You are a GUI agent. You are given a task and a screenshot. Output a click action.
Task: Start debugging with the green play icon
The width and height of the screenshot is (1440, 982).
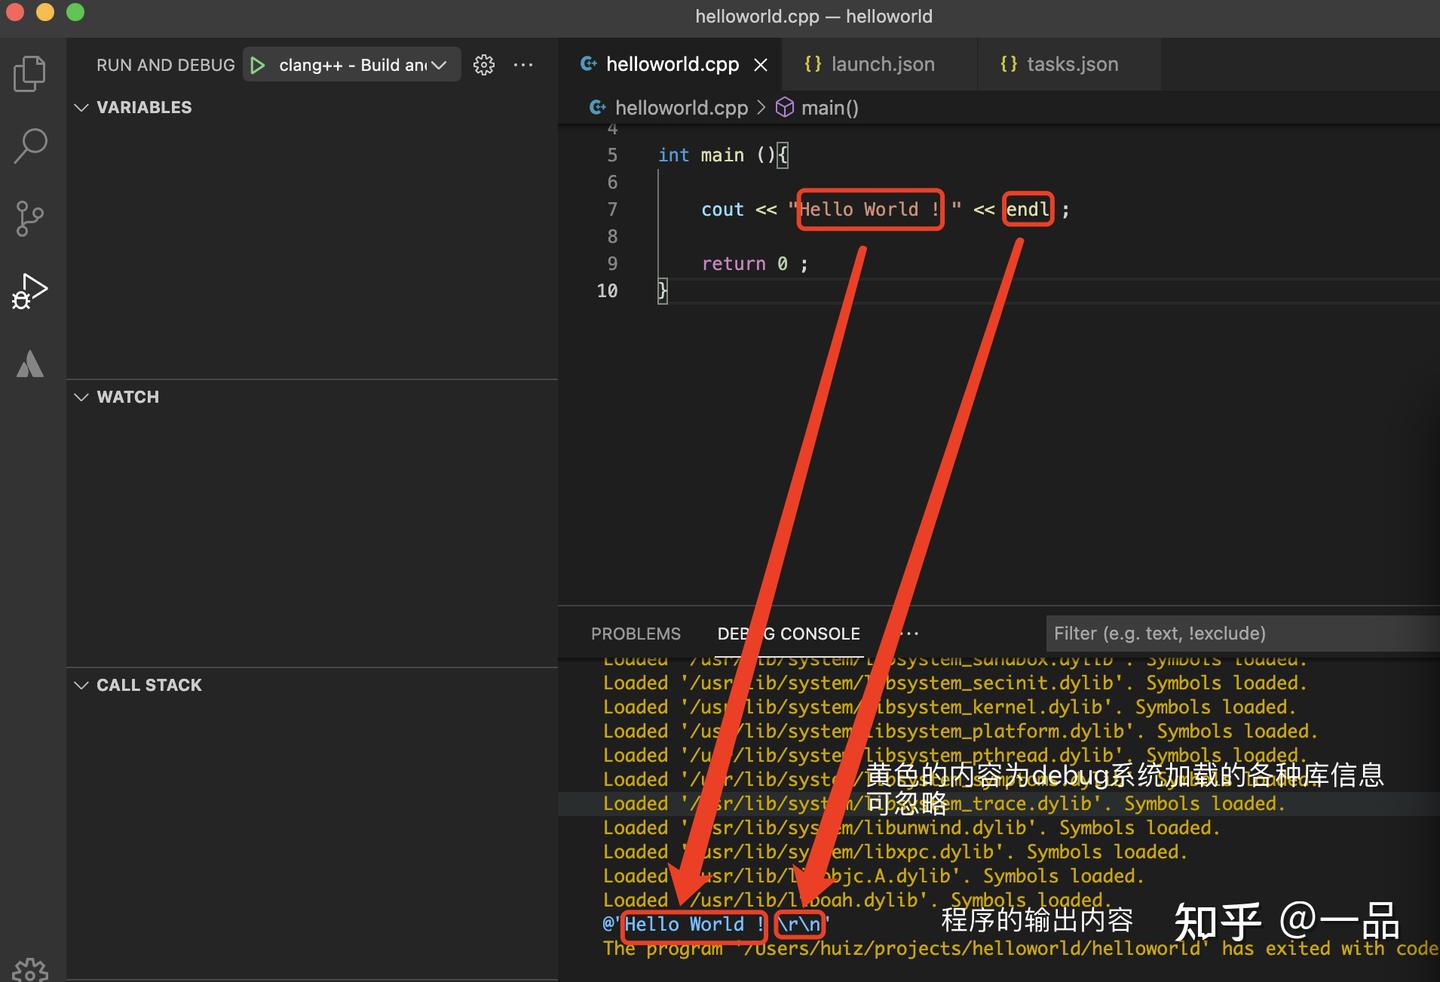click(x=258, y=64)
